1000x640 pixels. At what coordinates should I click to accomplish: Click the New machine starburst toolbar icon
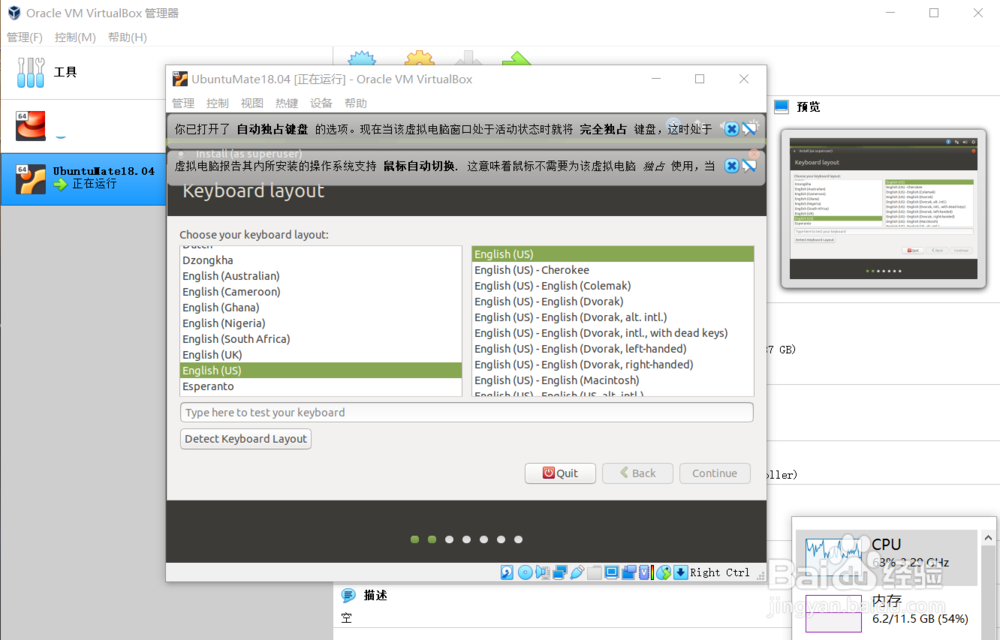(362, 57)
